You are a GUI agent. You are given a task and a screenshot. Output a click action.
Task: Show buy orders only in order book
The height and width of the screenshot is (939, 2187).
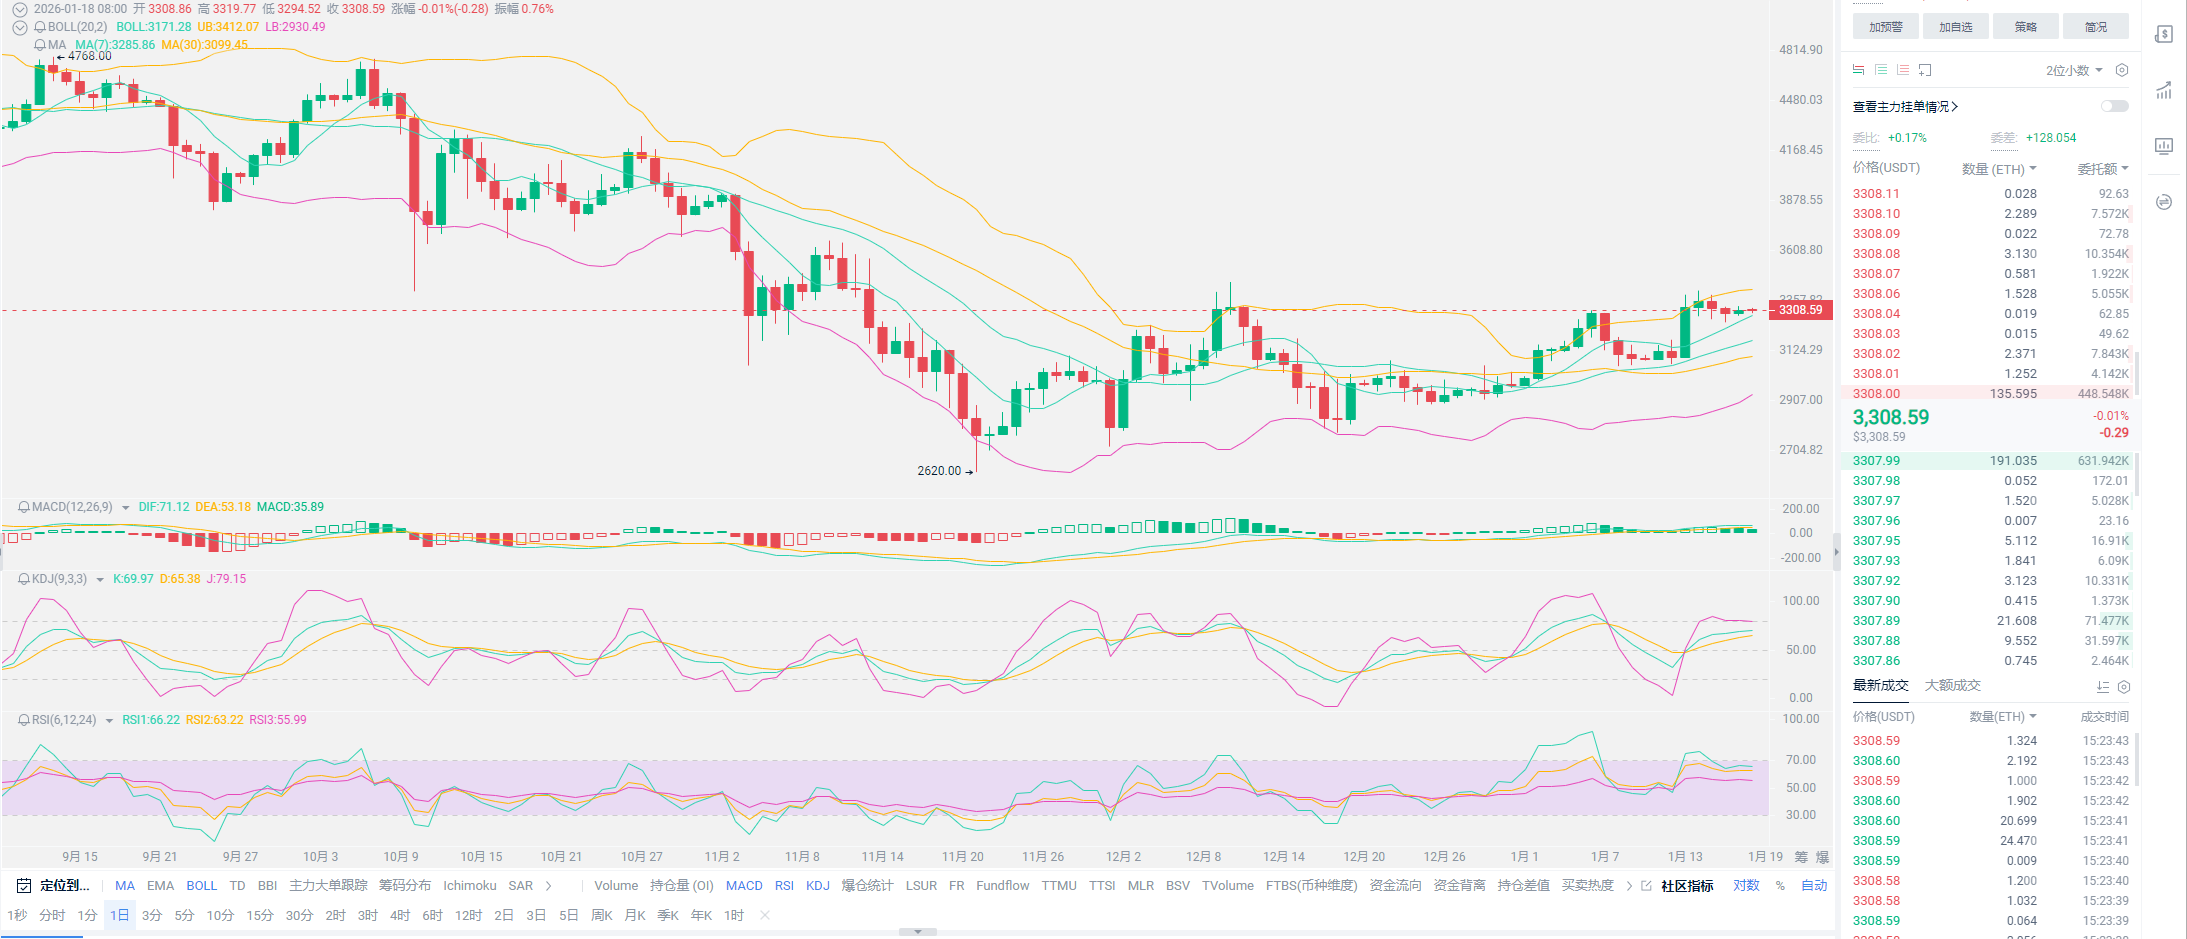(x=1881, y=70)
